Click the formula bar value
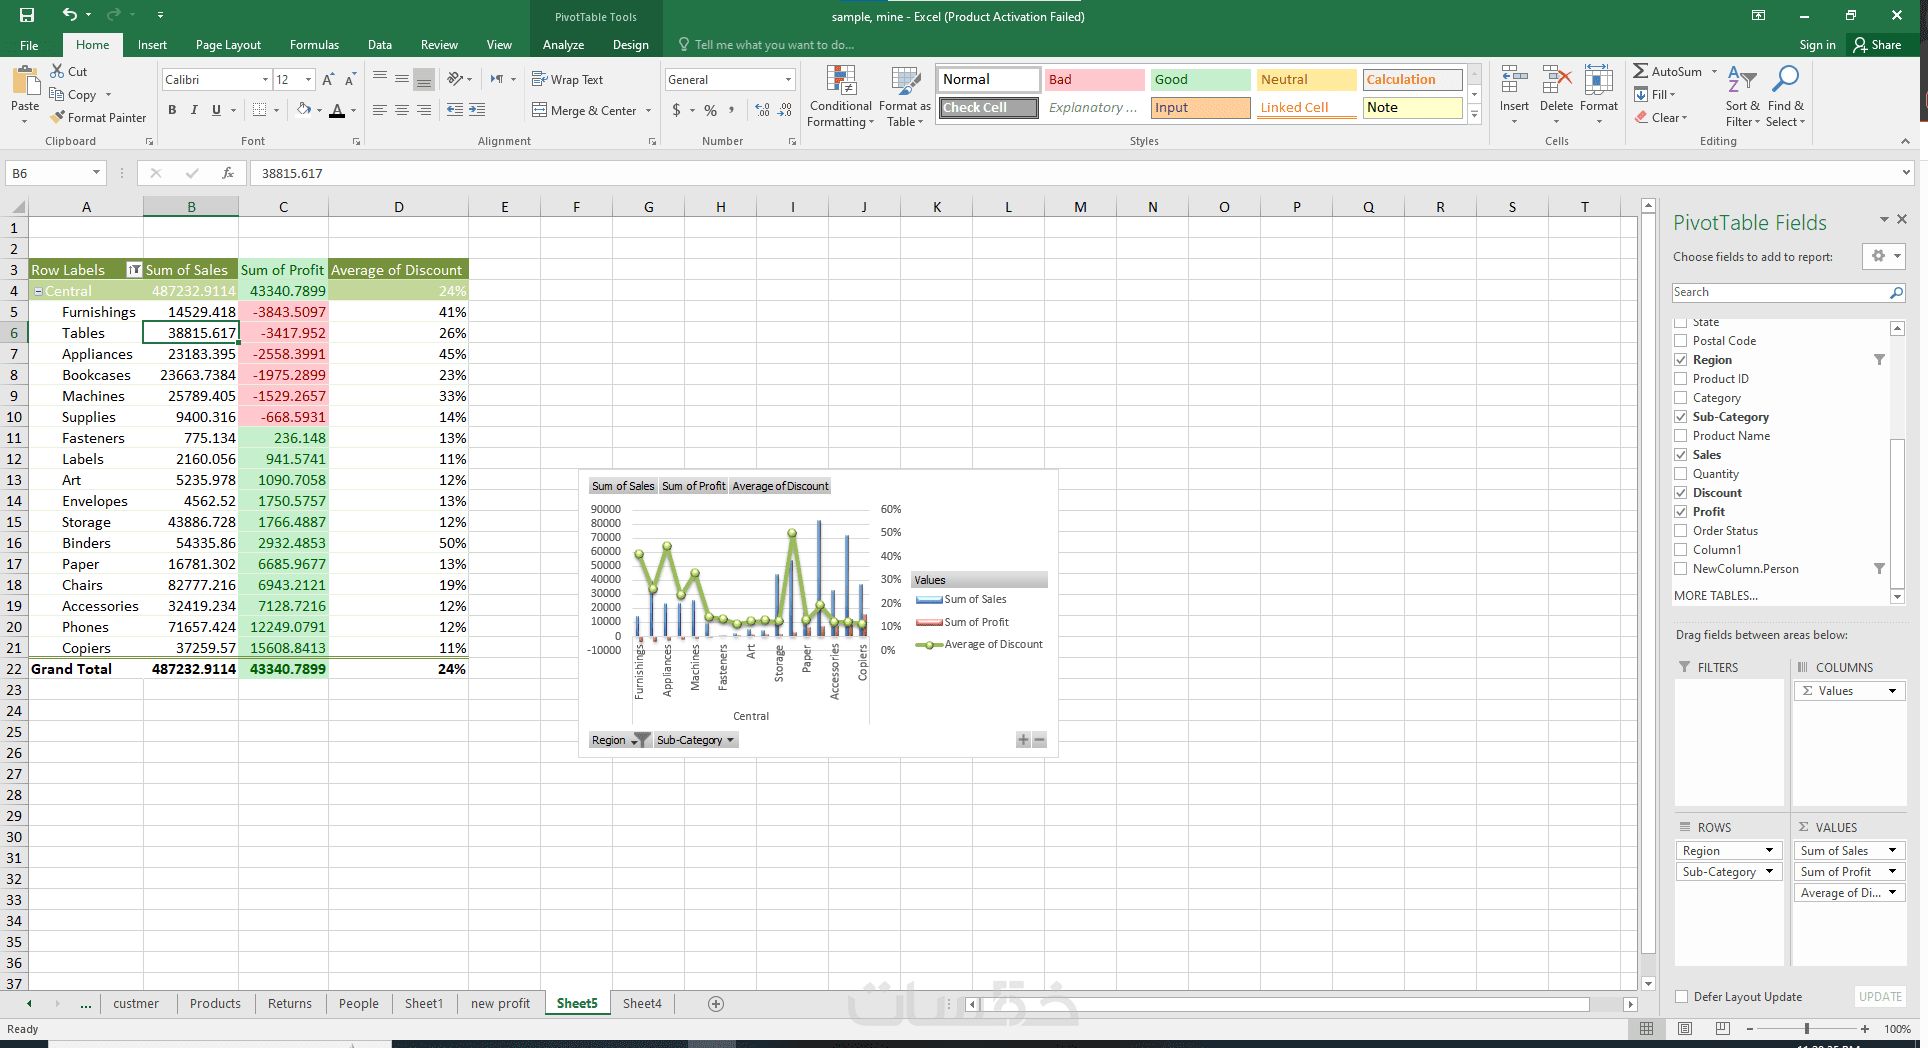This screenshot has width=1928, height=1048. click(292, 173)
